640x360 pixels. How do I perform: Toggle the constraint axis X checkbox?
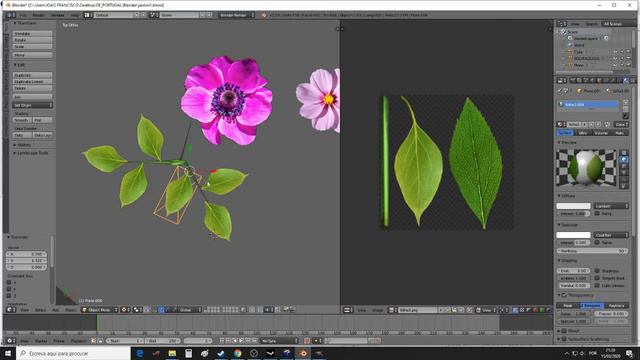tap(9, 282)
